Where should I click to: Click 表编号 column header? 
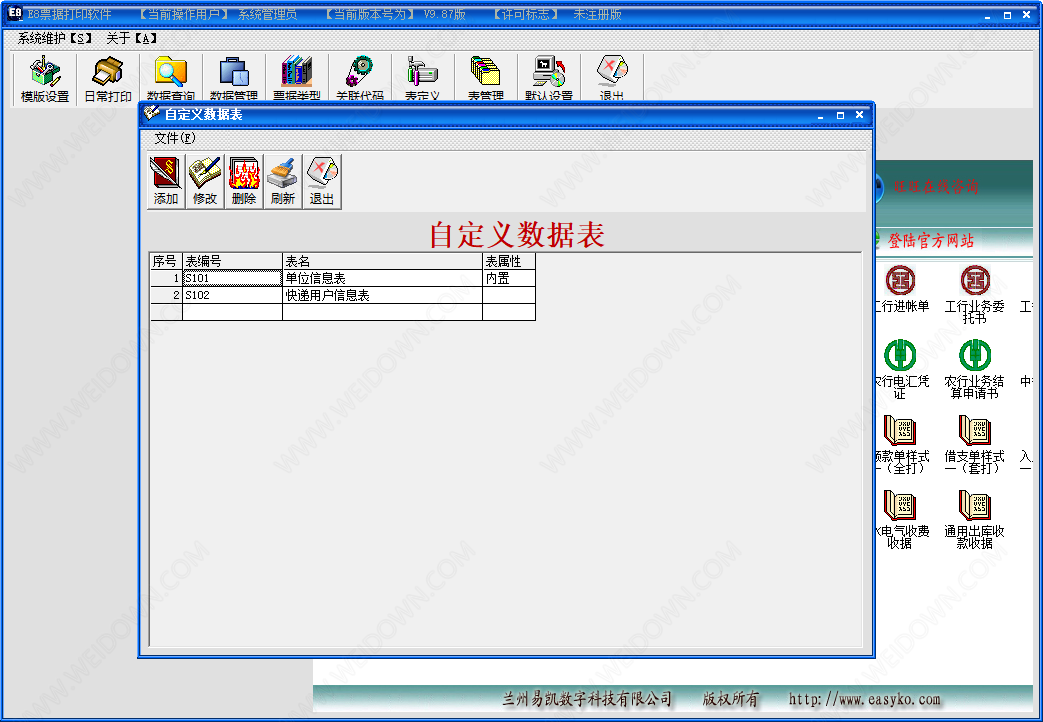pyautogui.click(x=232, y=261)
